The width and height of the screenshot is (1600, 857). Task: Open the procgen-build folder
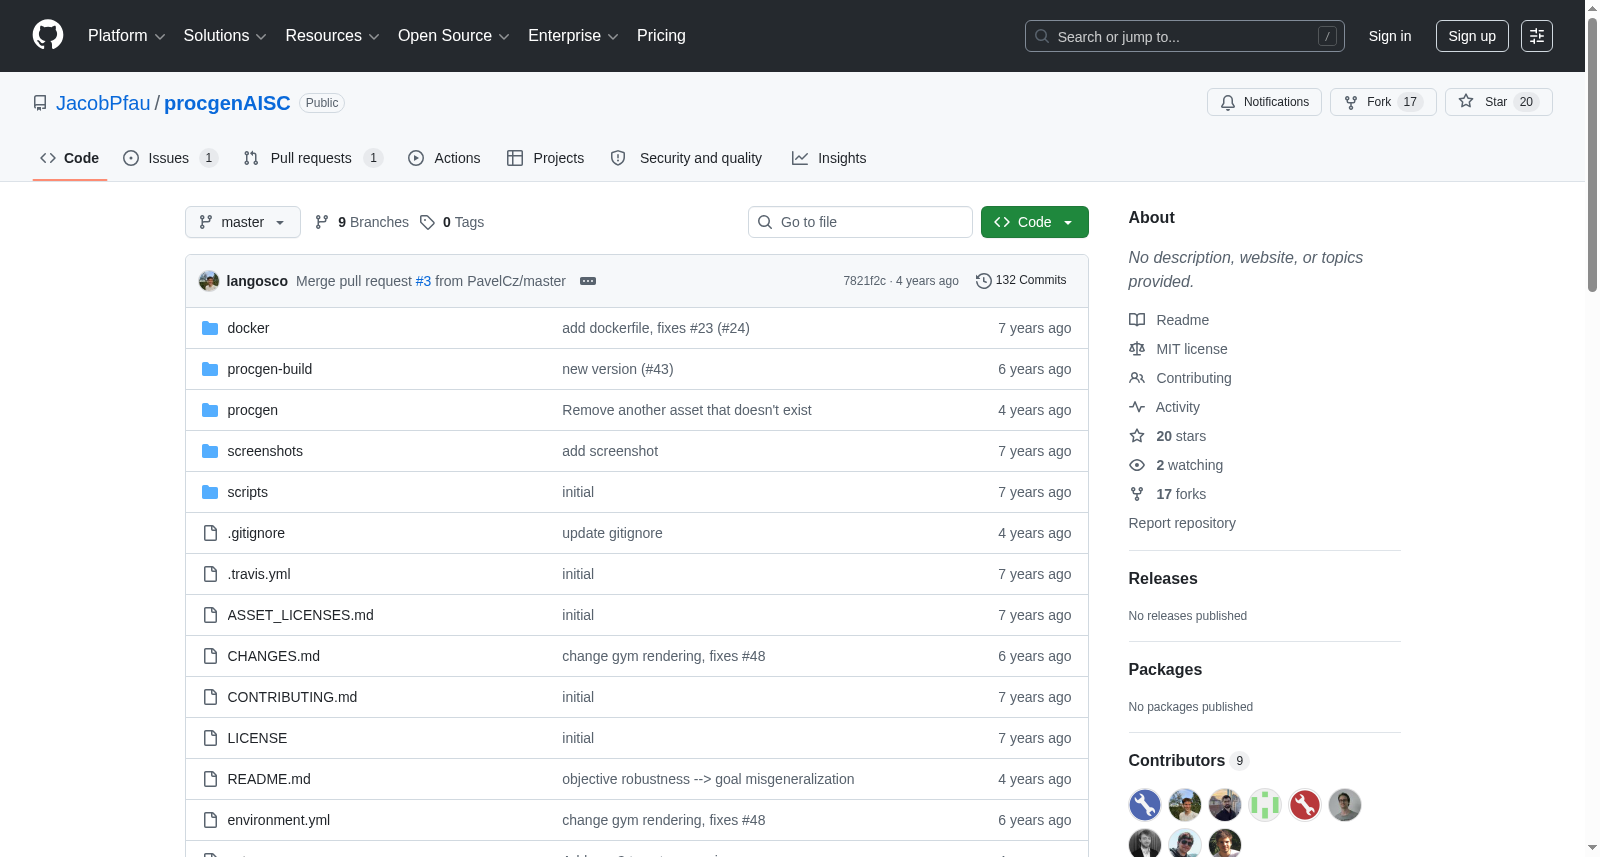click(270, 369)
